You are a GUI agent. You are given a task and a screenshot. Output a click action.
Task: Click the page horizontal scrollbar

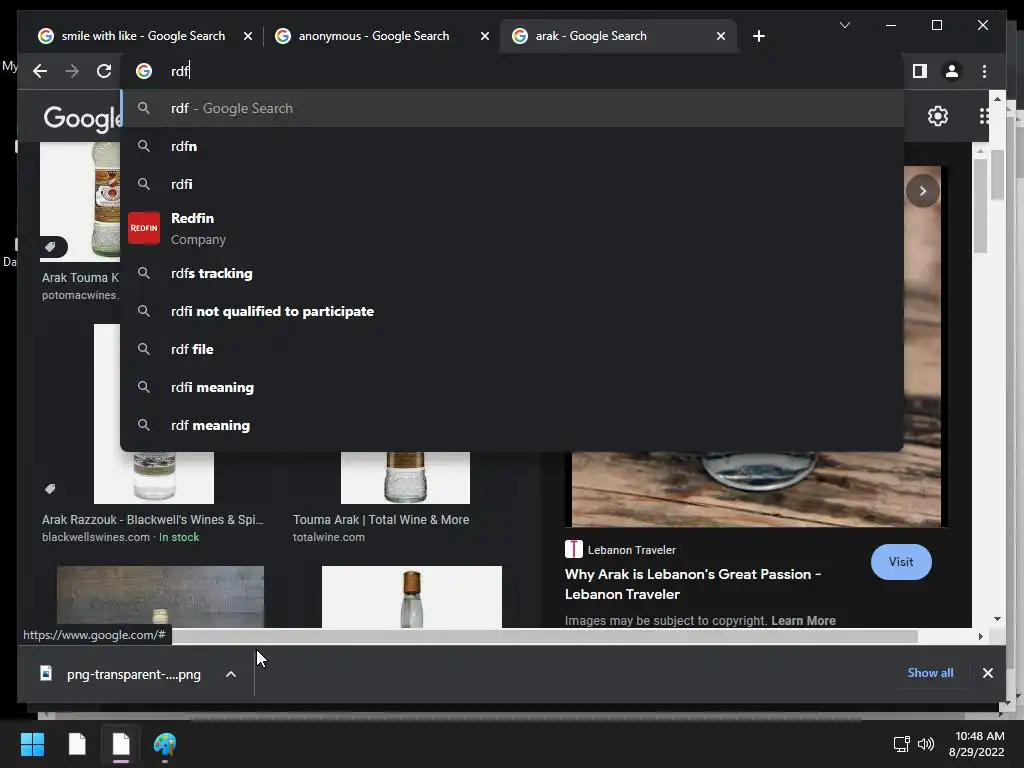[x=545, y=636]
